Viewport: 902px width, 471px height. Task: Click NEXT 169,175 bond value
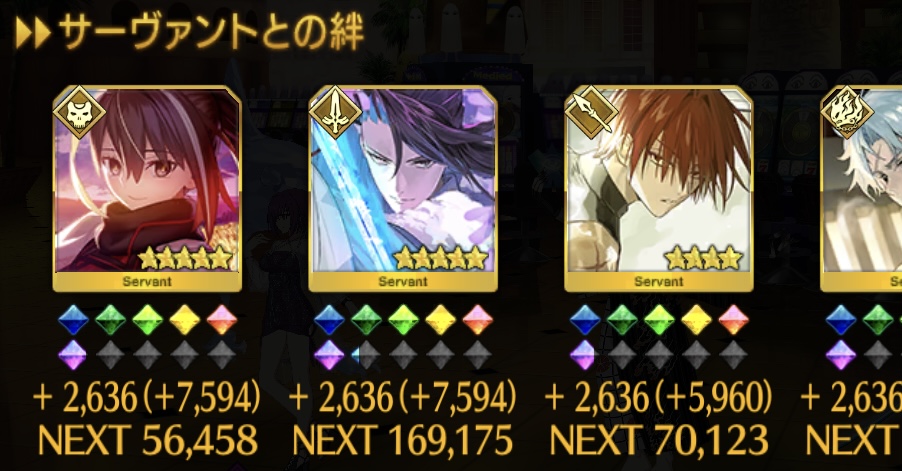[403, 441]
